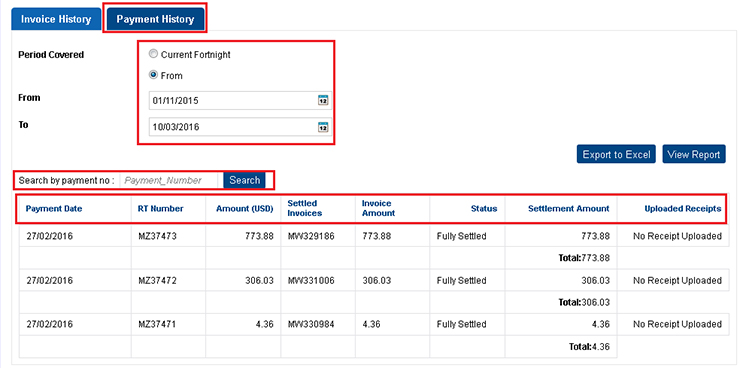Click the Total:773.88 cell
This screenshot has width=740, height=368.
coord(584,258)
